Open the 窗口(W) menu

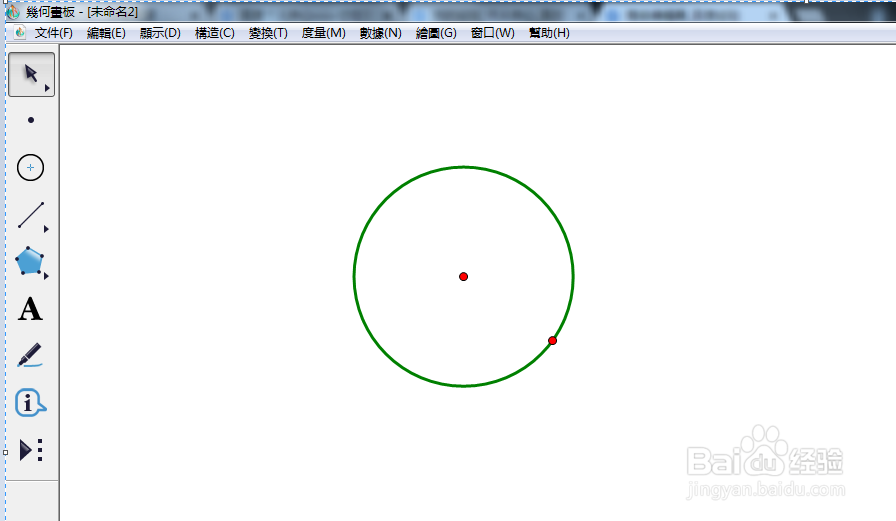click(493, 33)
